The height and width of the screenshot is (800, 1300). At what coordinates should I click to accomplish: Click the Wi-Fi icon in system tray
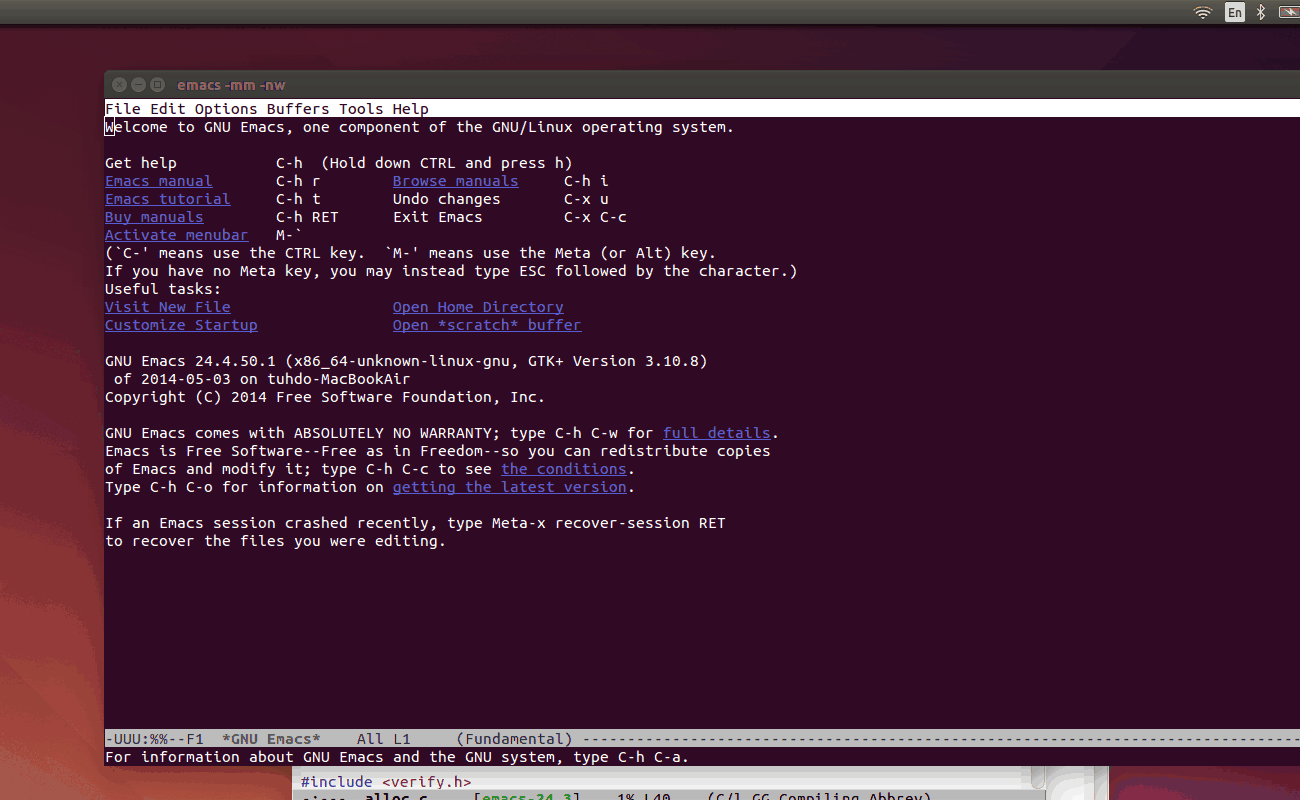pyautogui.click(x=1203, y=12)
